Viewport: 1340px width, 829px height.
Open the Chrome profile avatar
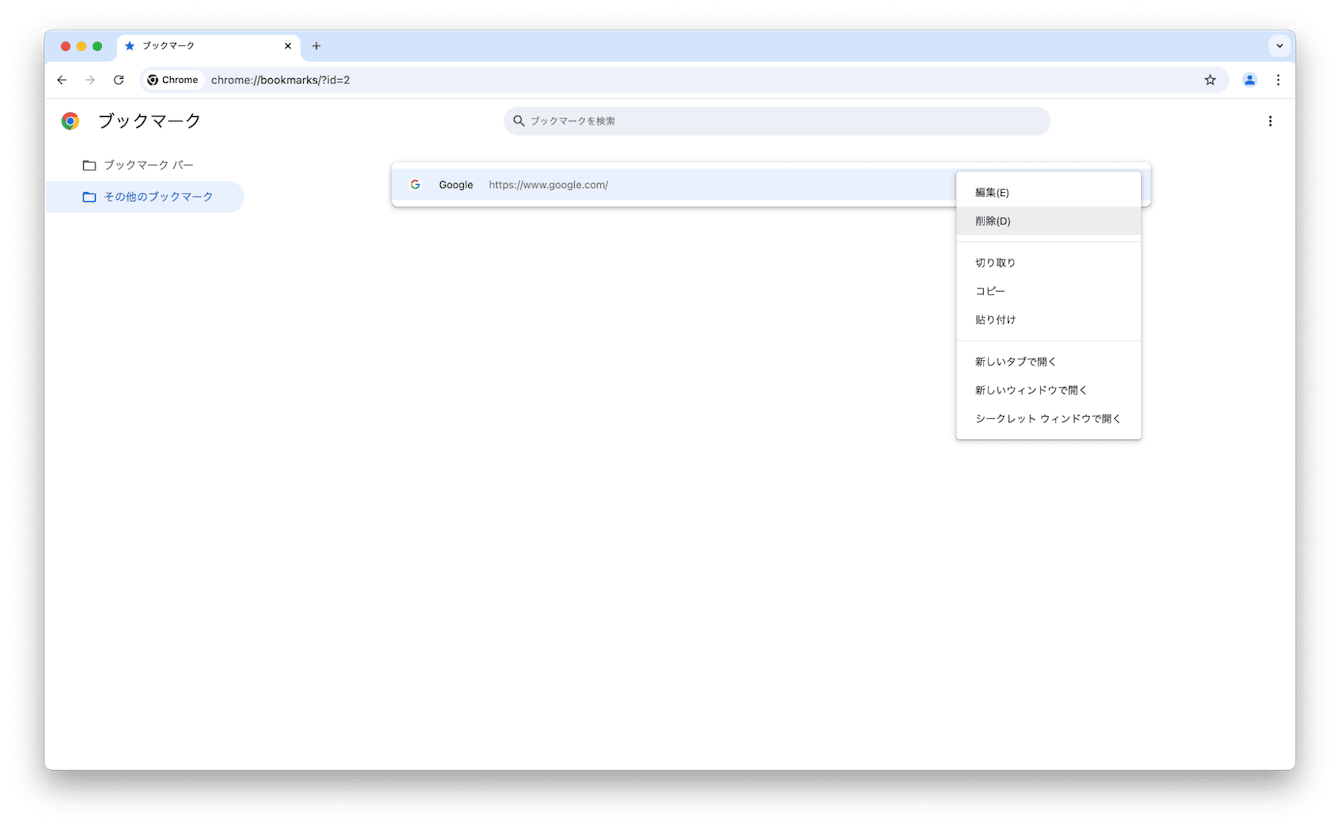click(1249, 80)
